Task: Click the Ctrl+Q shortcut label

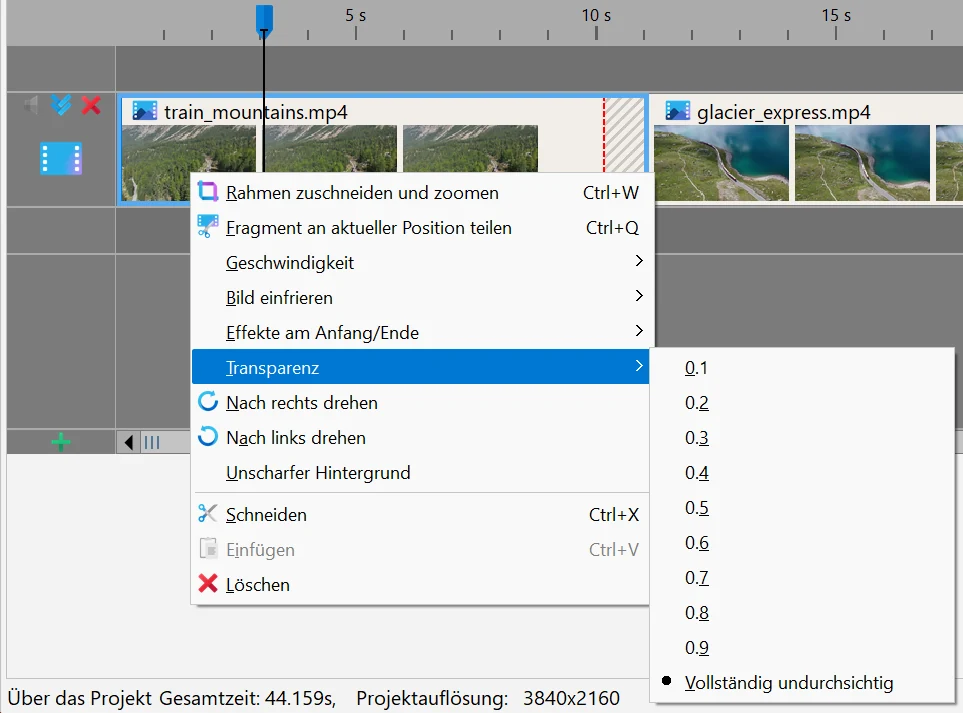Action: tap(612, 228)
